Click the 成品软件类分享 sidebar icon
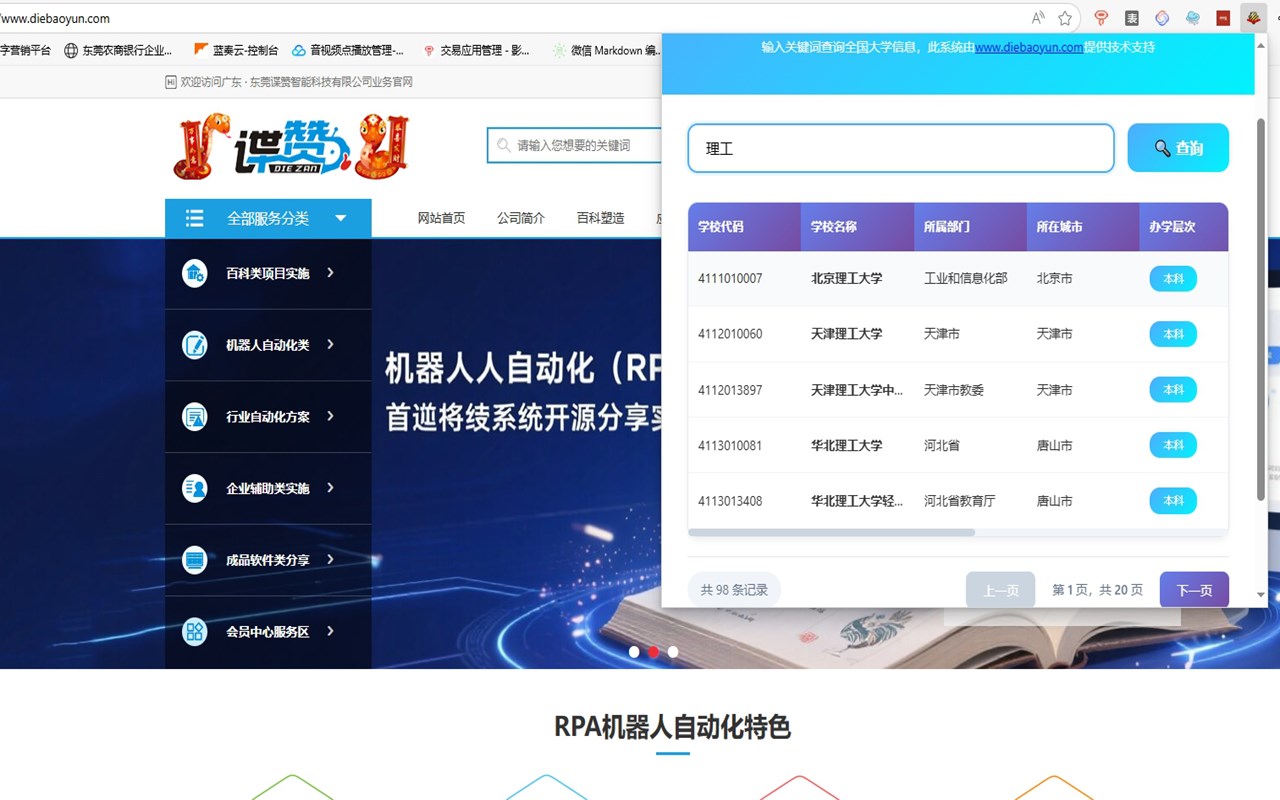The width and height of the screenshot is (1280, 800). pos(195,560)
